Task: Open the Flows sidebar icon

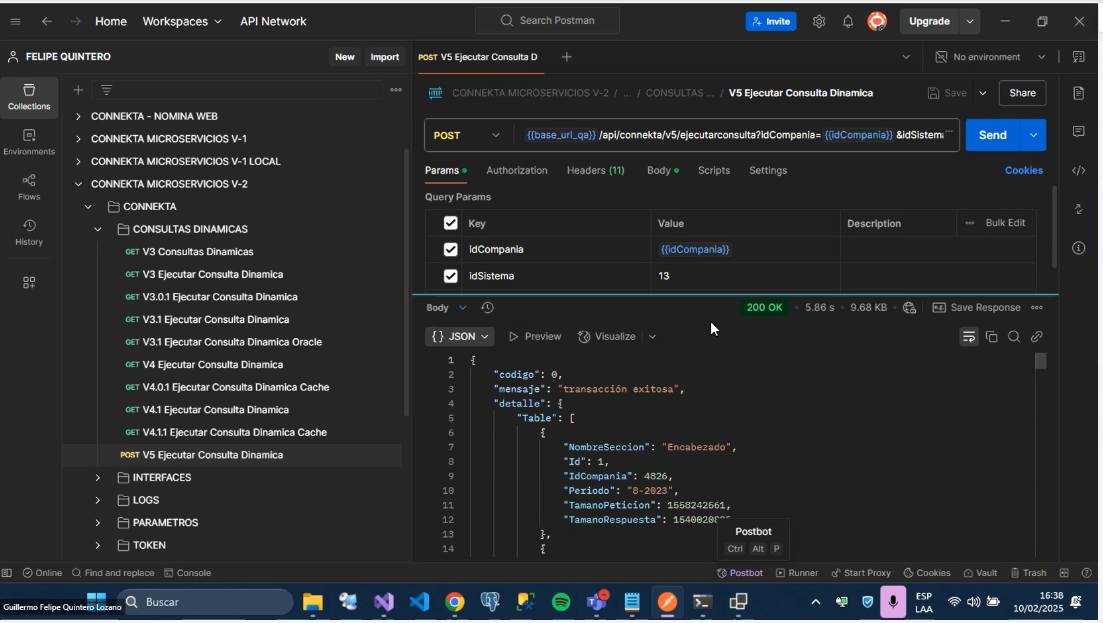Action: click(29, 187)
